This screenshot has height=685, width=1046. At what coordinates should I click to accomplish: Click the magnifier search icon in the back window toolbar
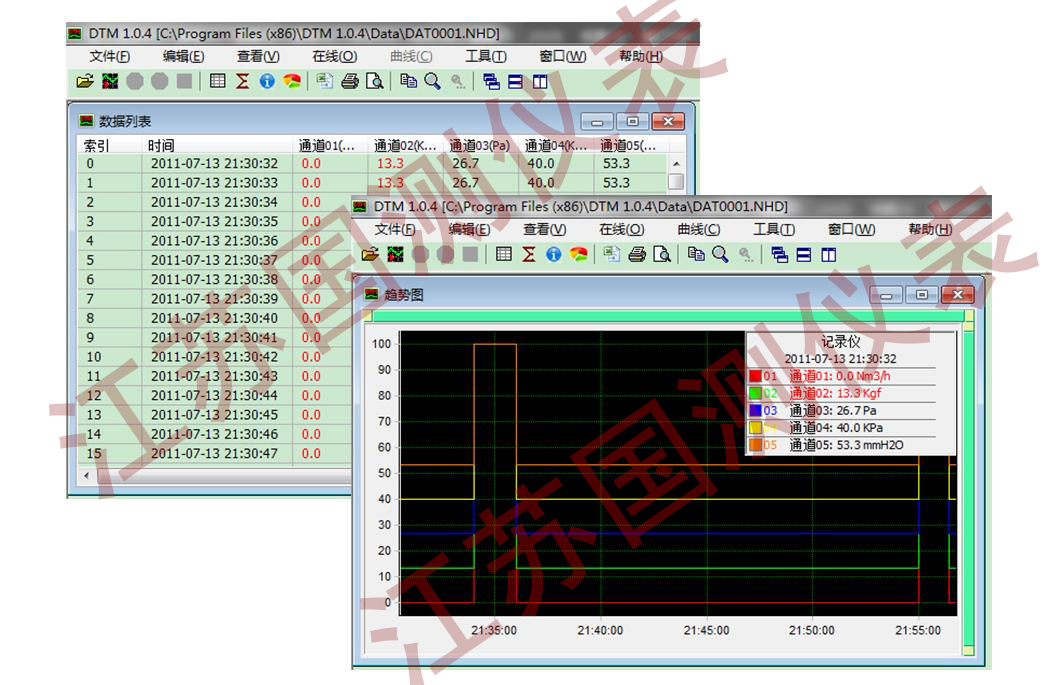click(x=433, y=81)
